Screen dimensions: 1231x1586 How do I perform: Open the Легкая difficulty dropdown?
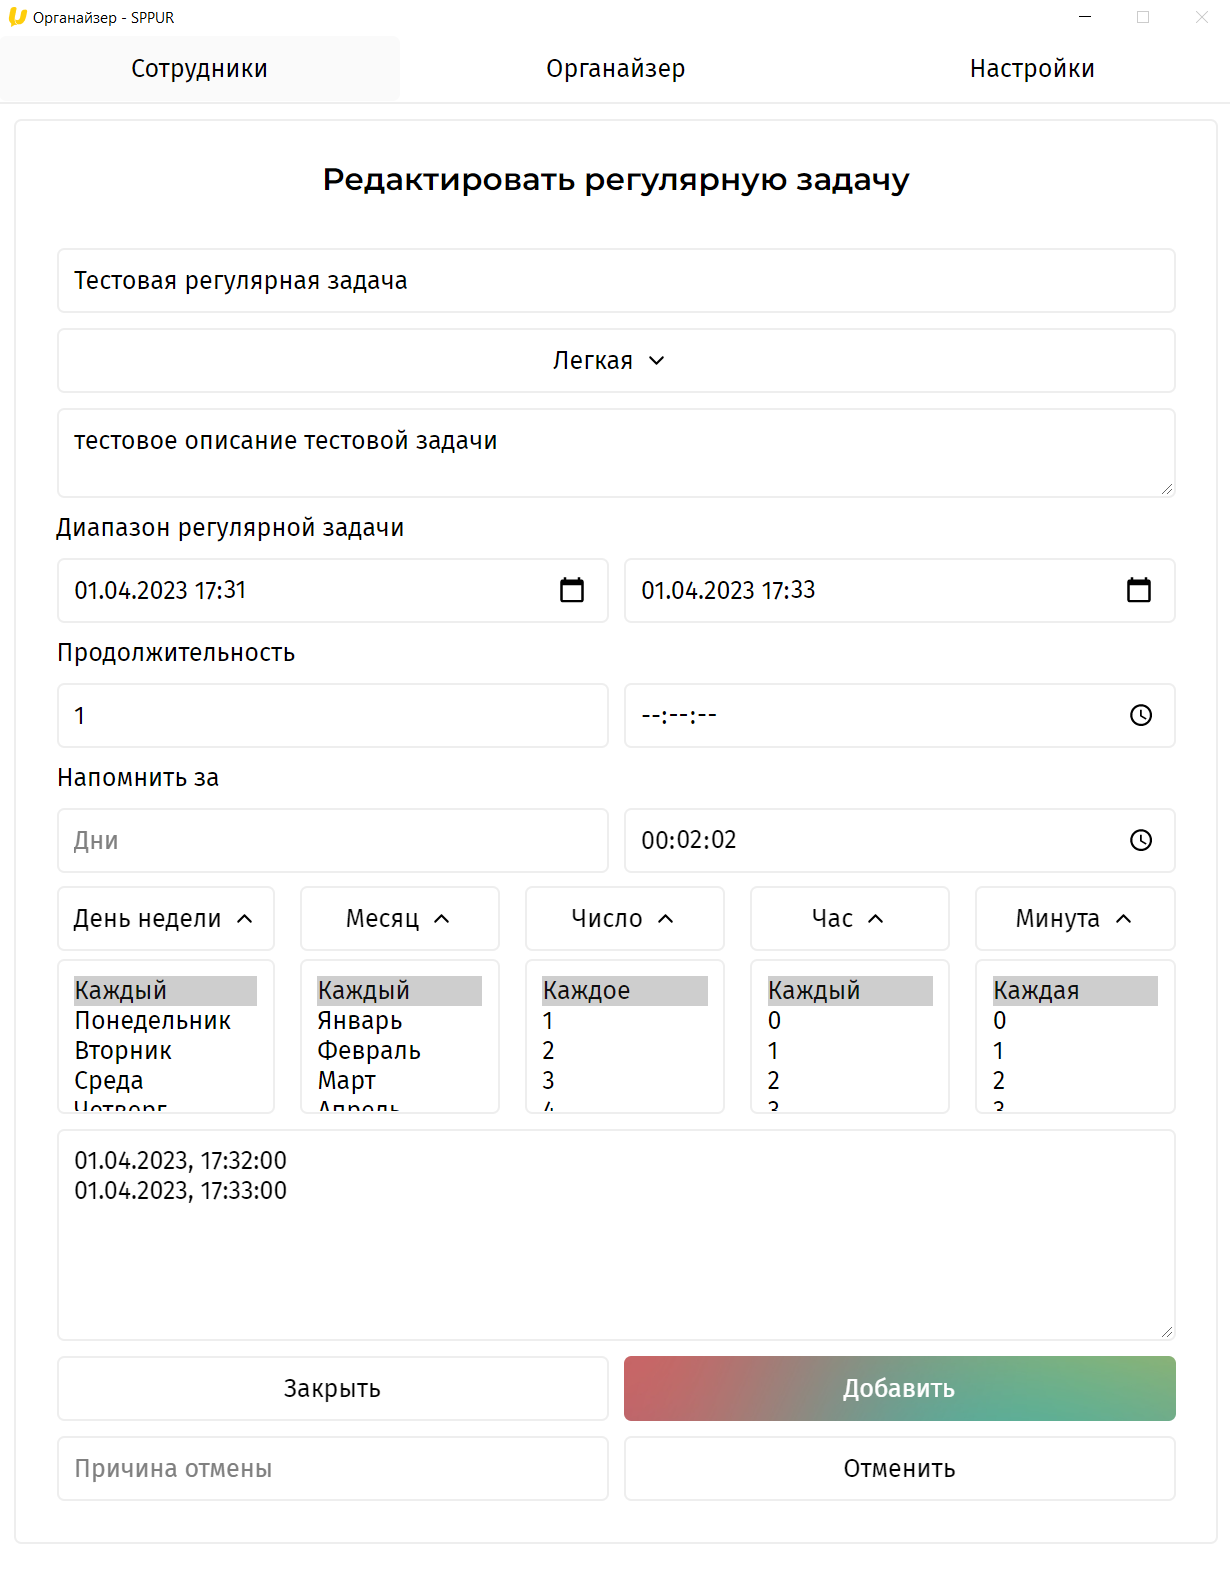click(616, 361)
